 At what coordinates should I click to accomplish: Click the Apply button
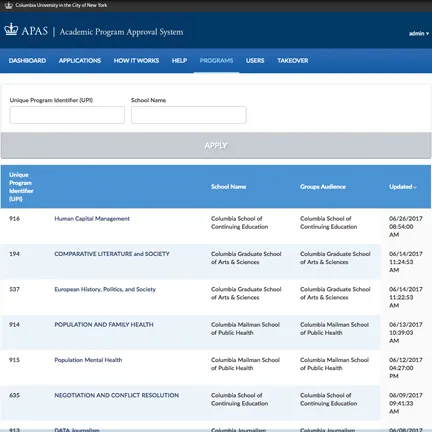point(216,145)
